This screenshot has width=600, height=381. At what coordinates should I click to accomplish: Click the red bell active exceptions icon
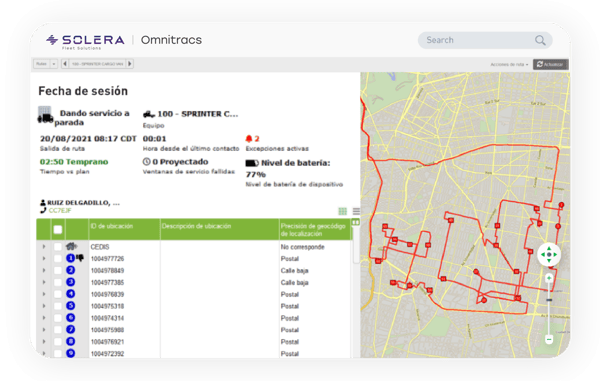tap(249, 138)
